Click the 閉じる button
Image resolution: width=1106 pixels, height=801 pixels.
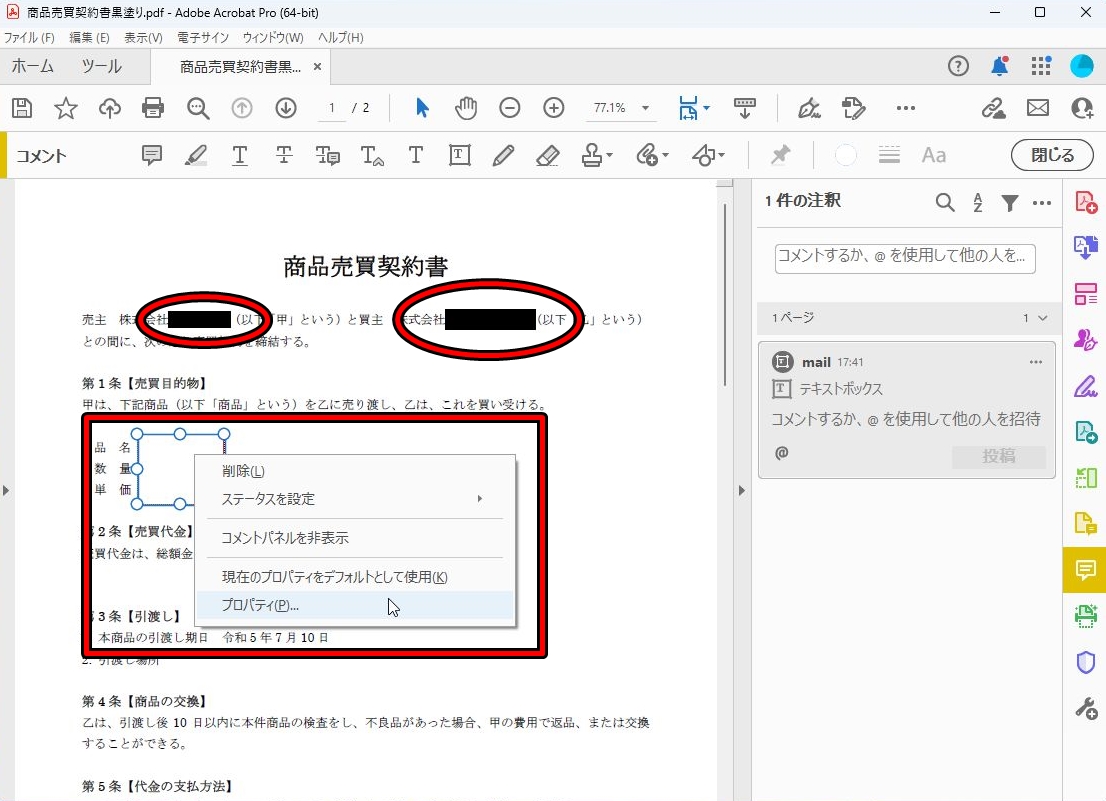1052,155
